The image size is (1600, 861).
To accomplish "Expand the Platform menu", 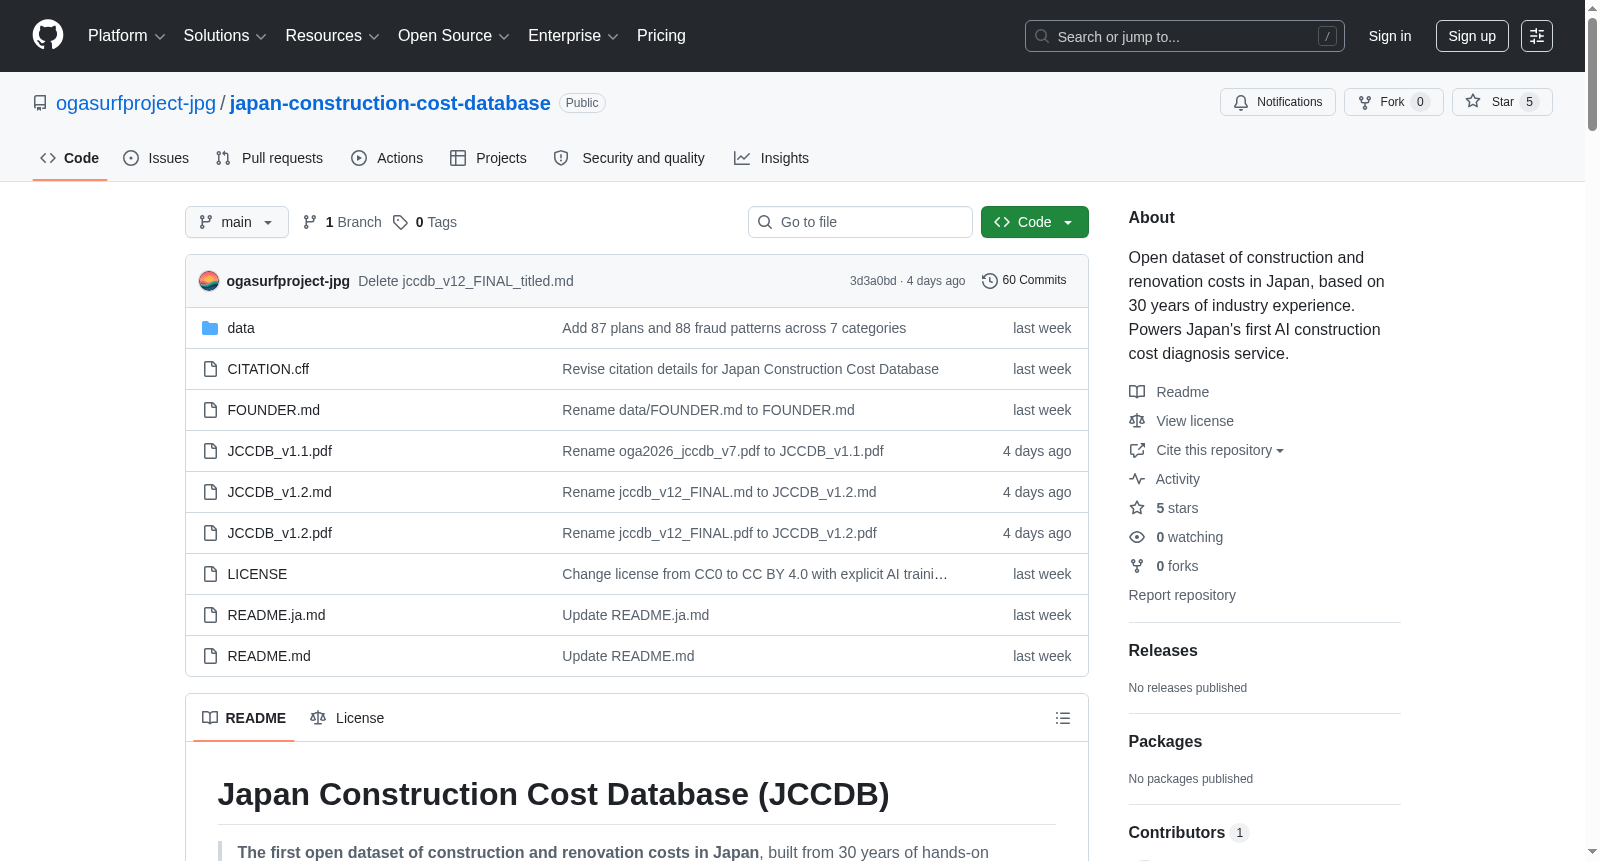I will pyautogui.click(x=126, y=36).
